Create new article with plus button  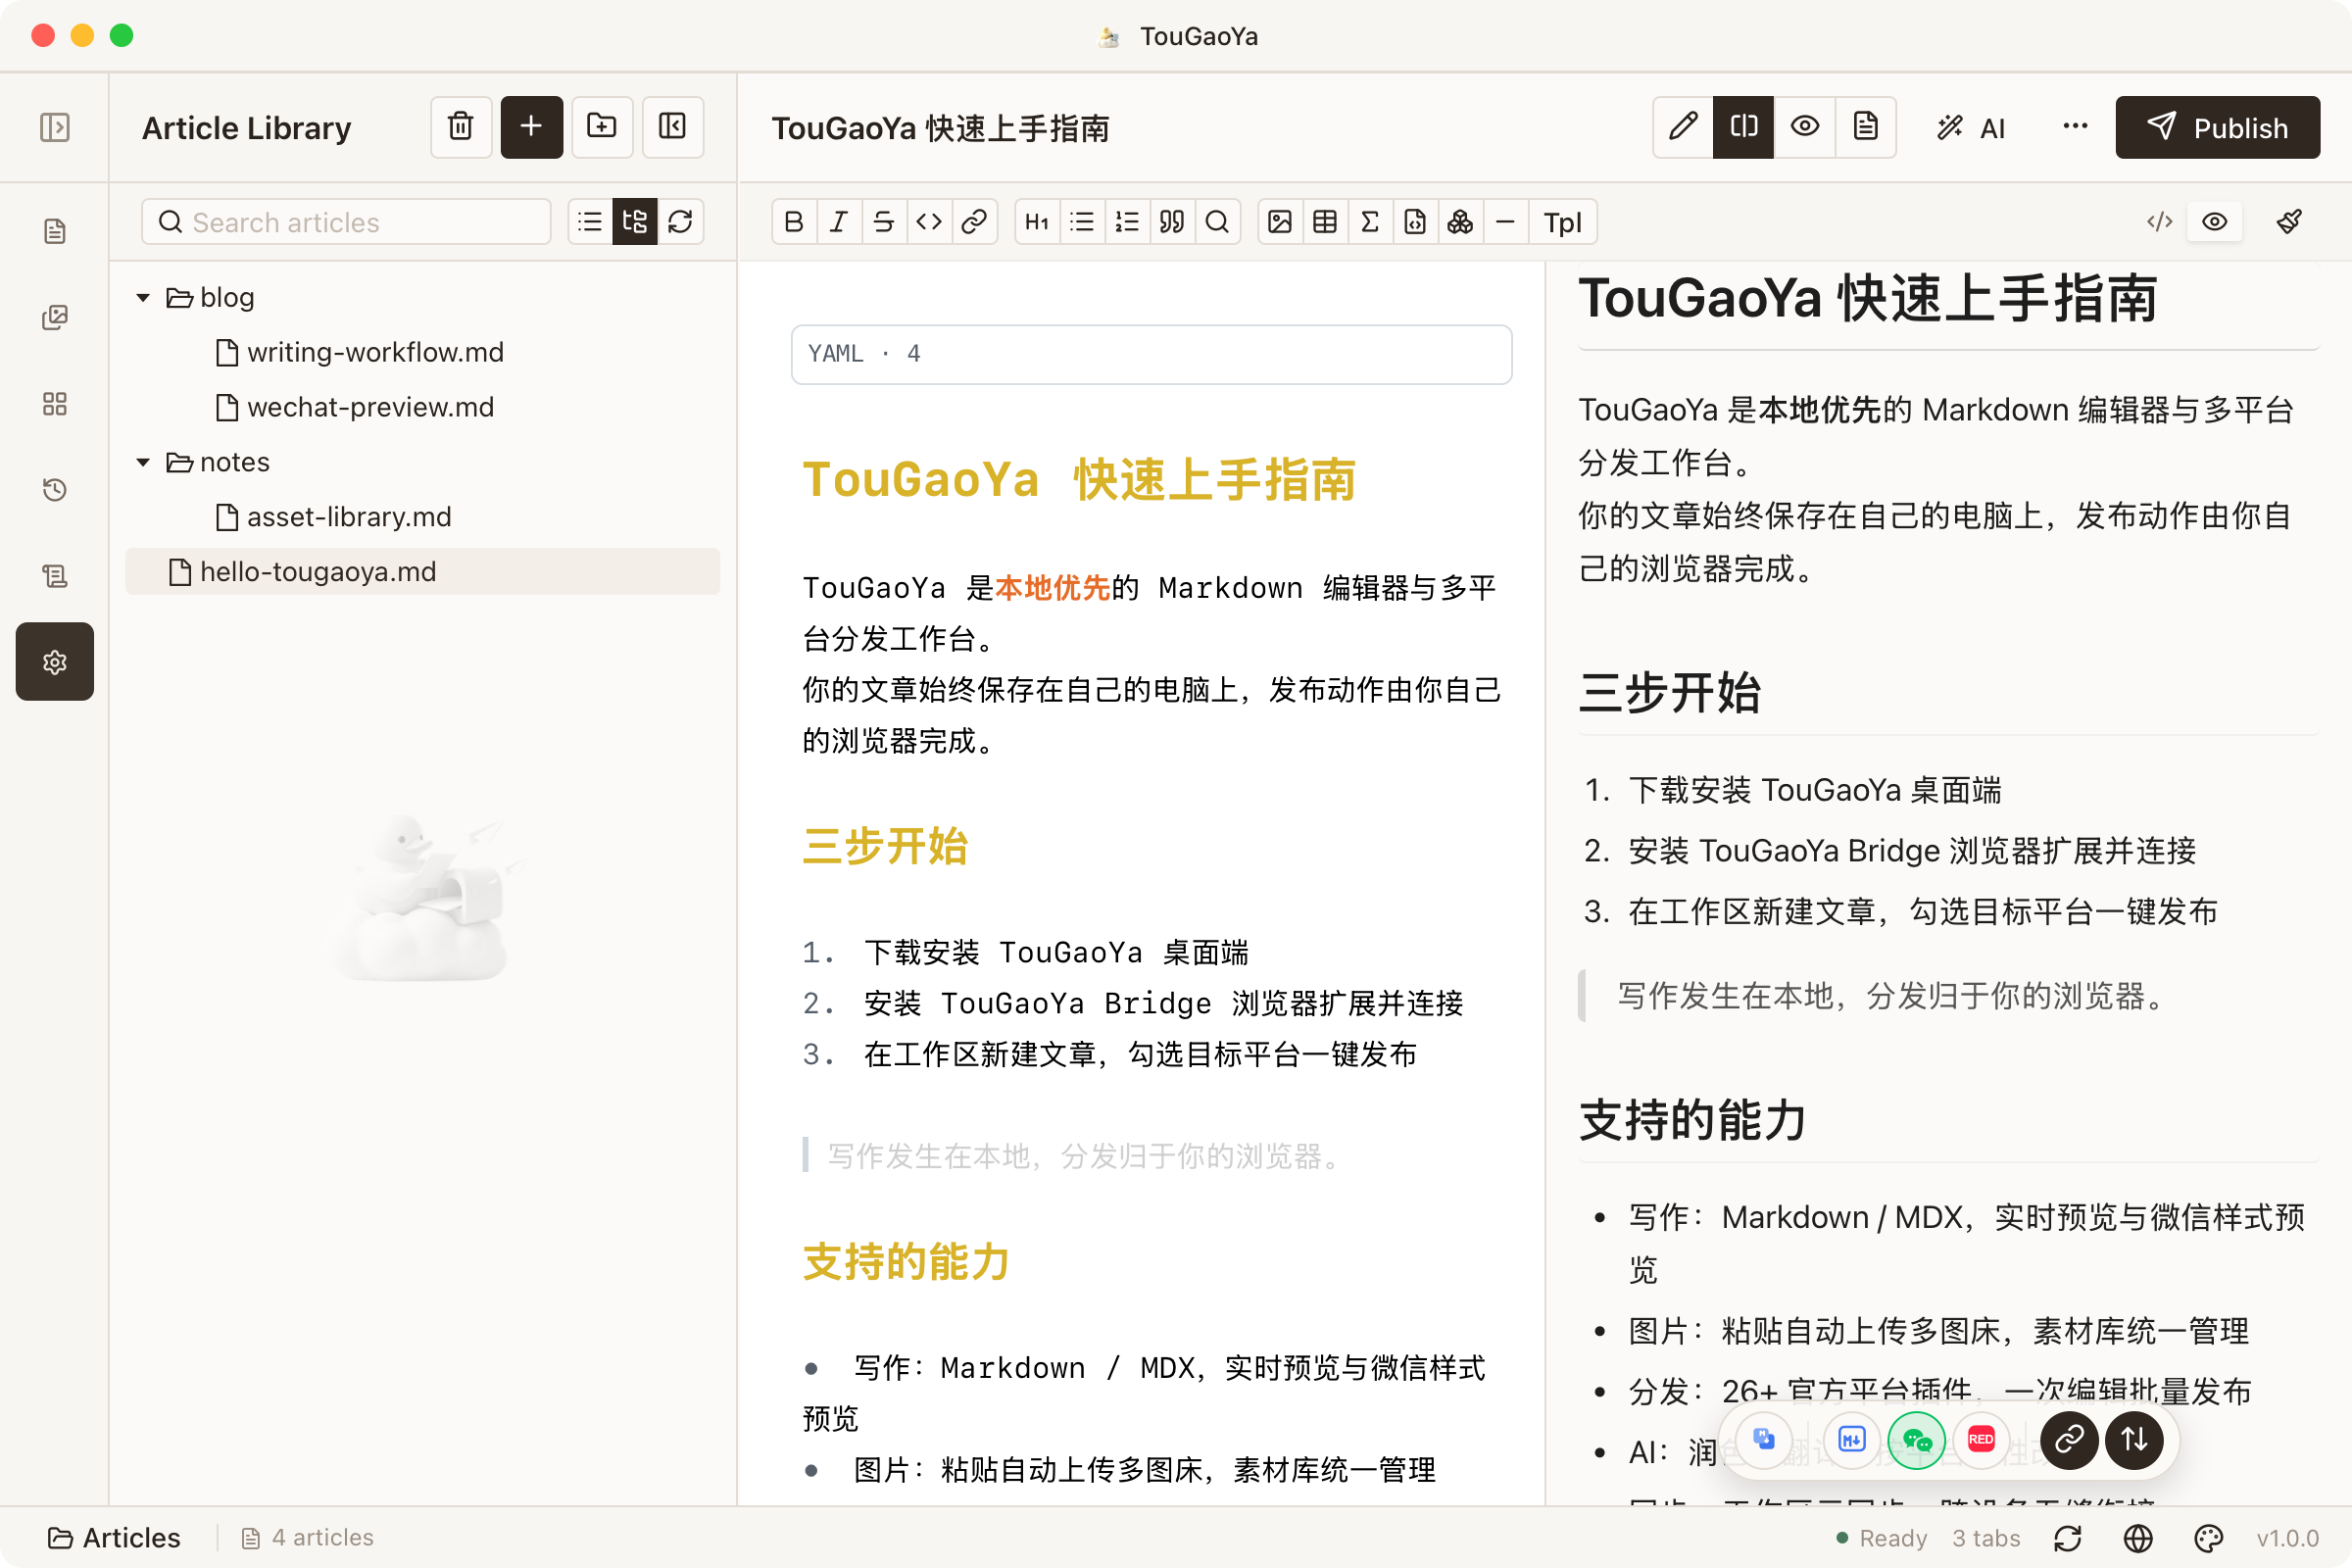click(x=531, y=127)
